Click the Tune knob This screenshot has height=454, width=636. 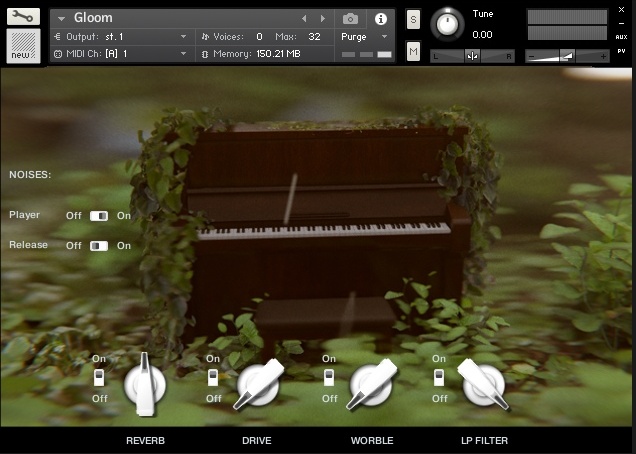tap(447, 23)
